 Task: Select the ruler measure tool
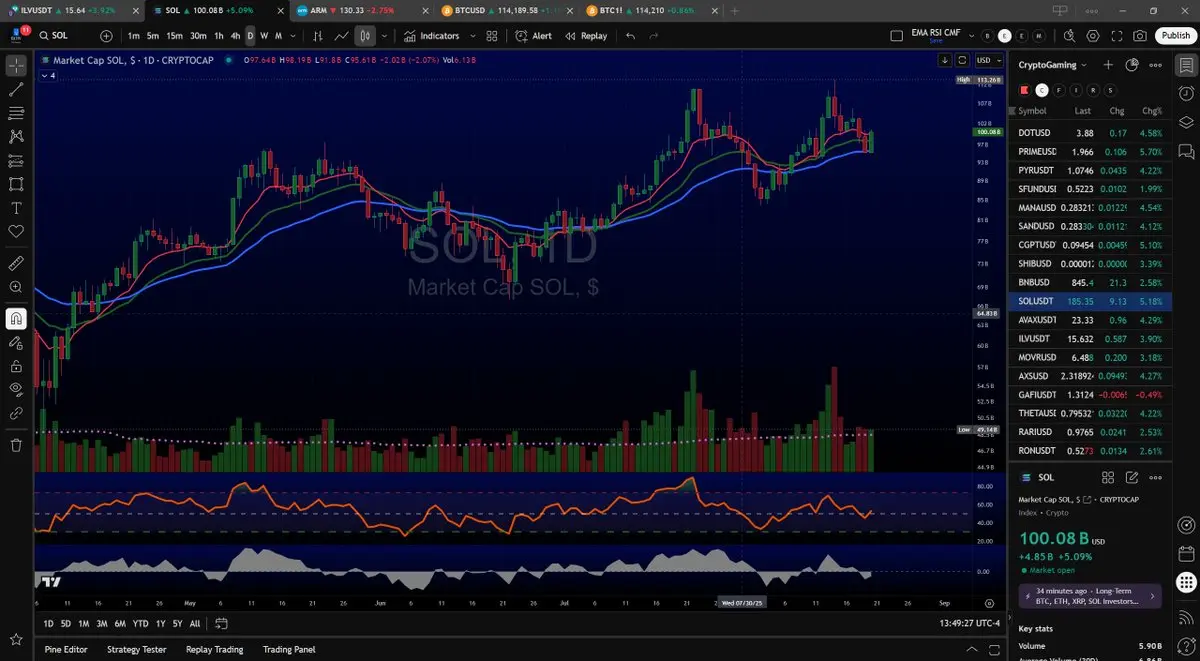point(16,263)
